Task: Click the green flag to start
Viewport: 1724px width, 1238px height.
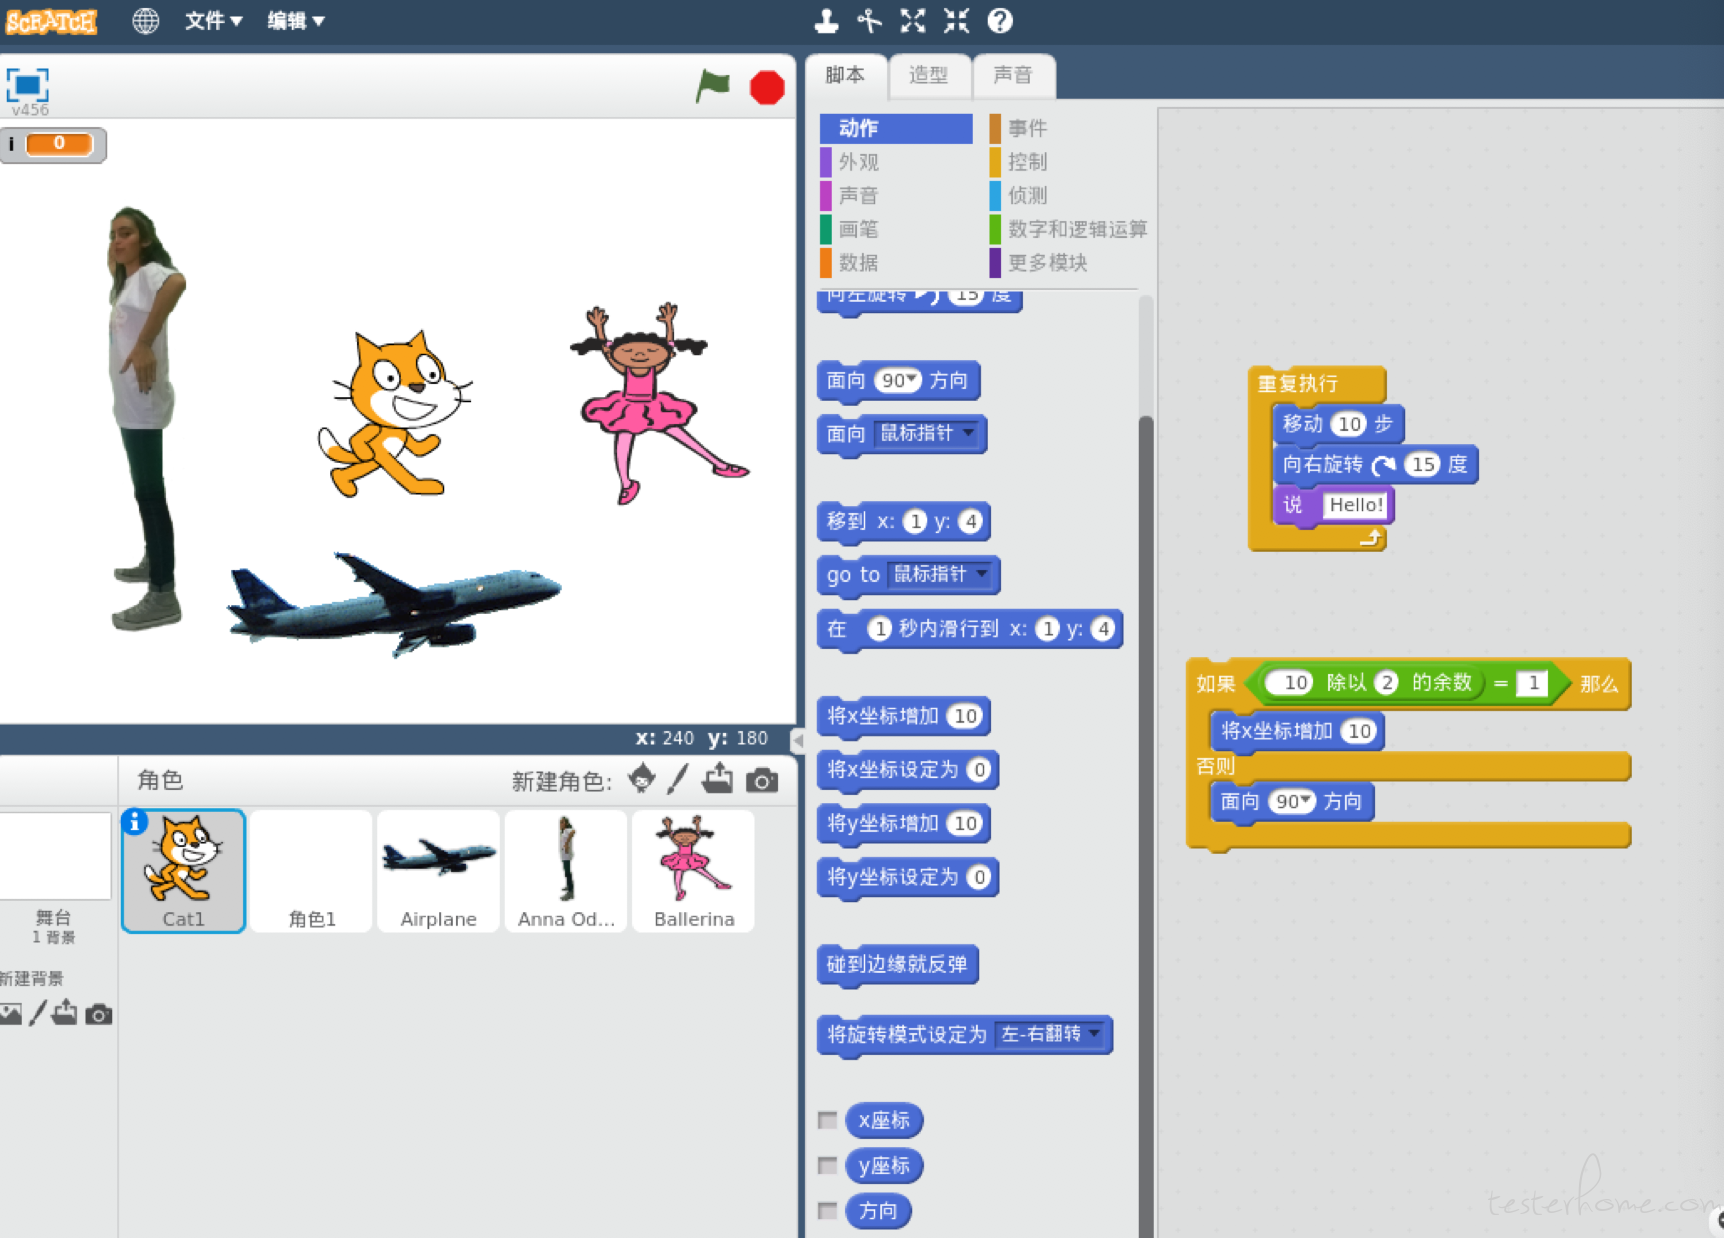Action: click(x=713, y=87)
